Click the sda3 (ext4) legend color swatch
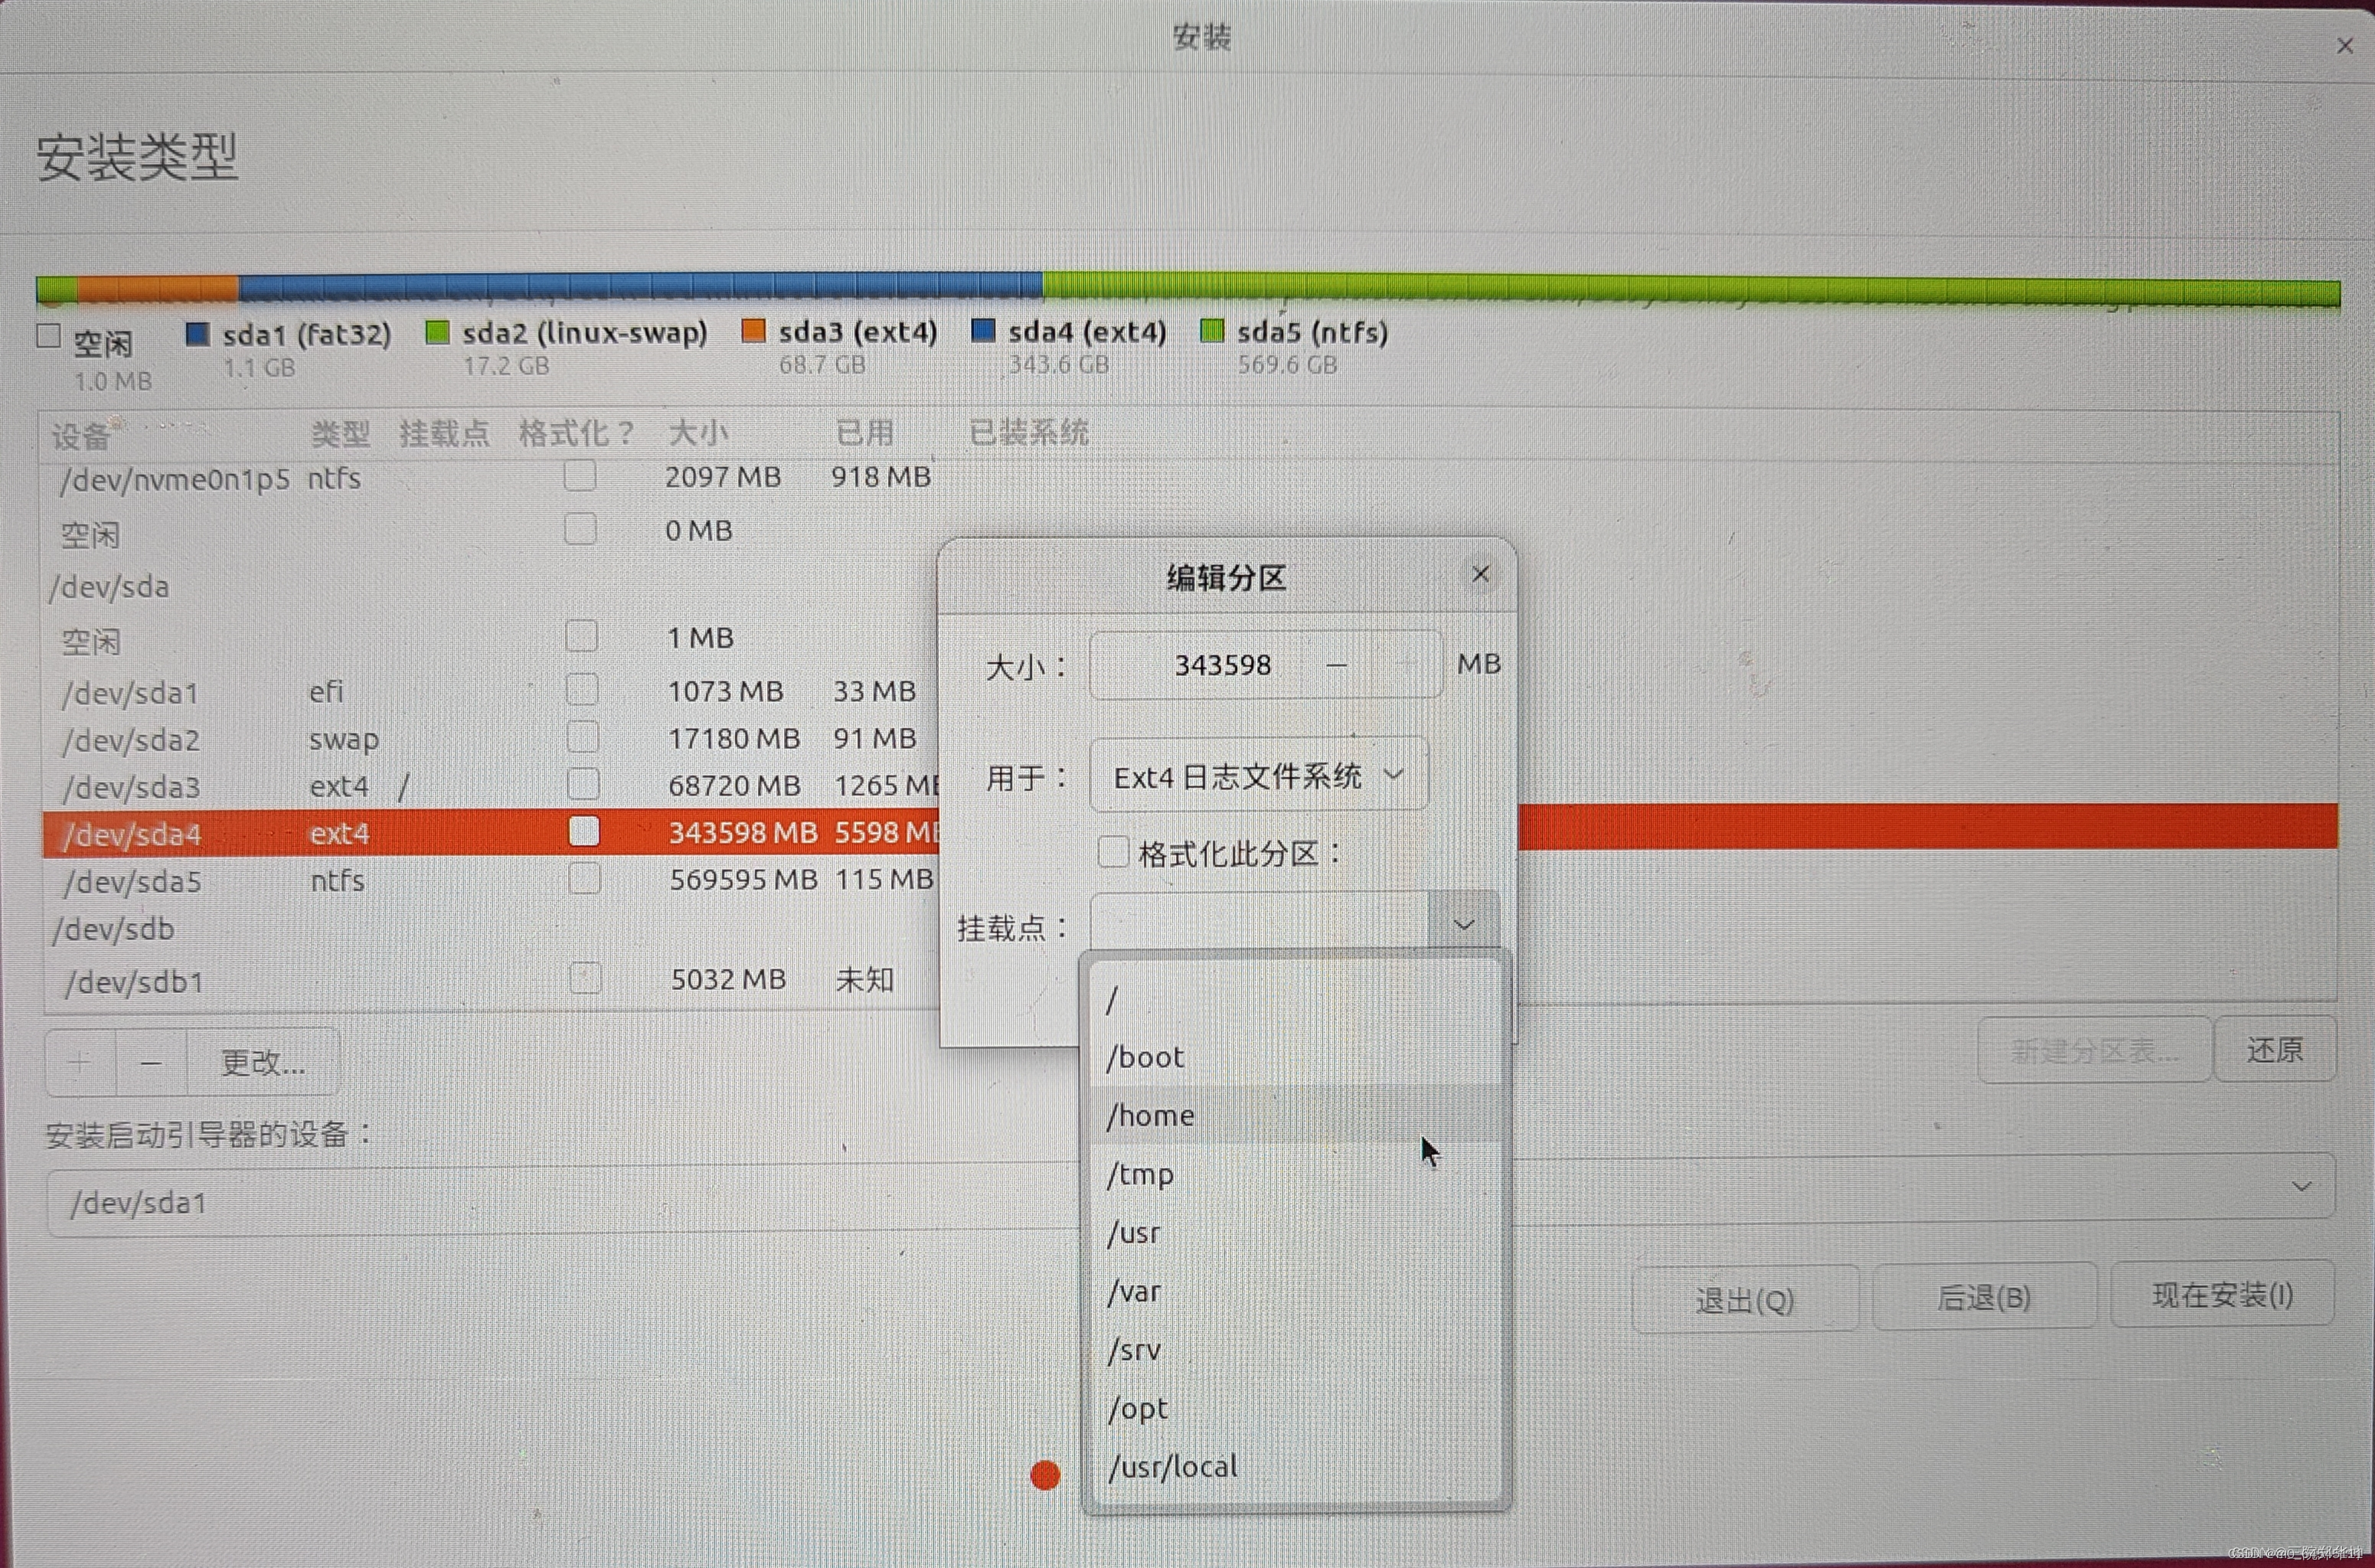The width and height of the screenshot is (2375, 1568). pyautogui.click(x=753, y=331)
